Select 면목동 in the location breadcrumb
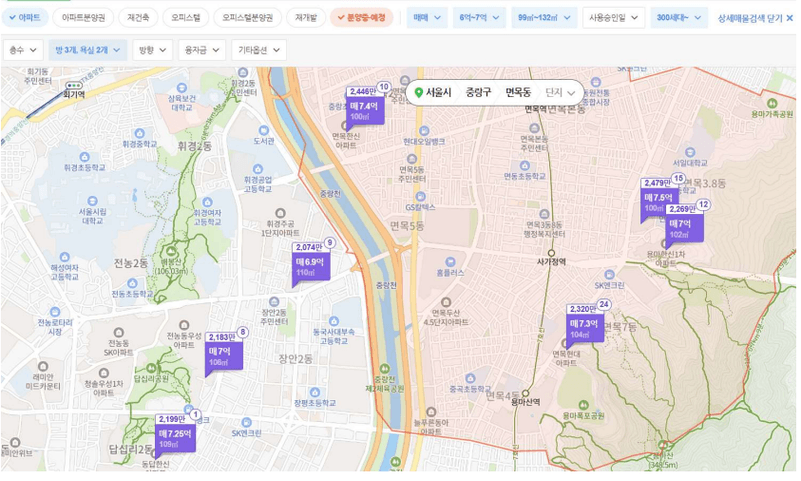This screenshot has height=481, width=801. (518, 92)
